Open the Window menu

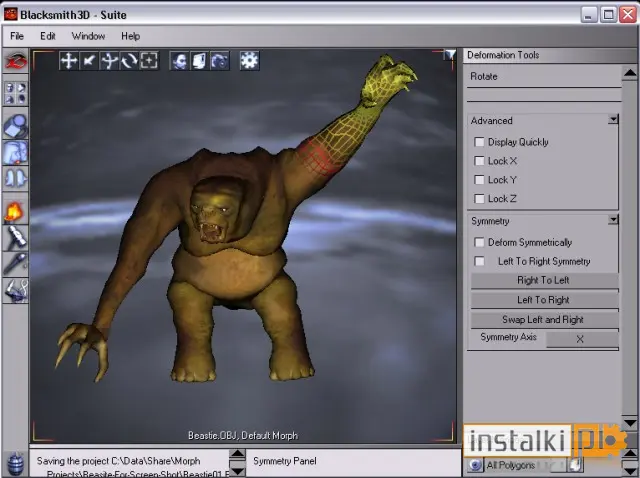(x=88, y=36)
